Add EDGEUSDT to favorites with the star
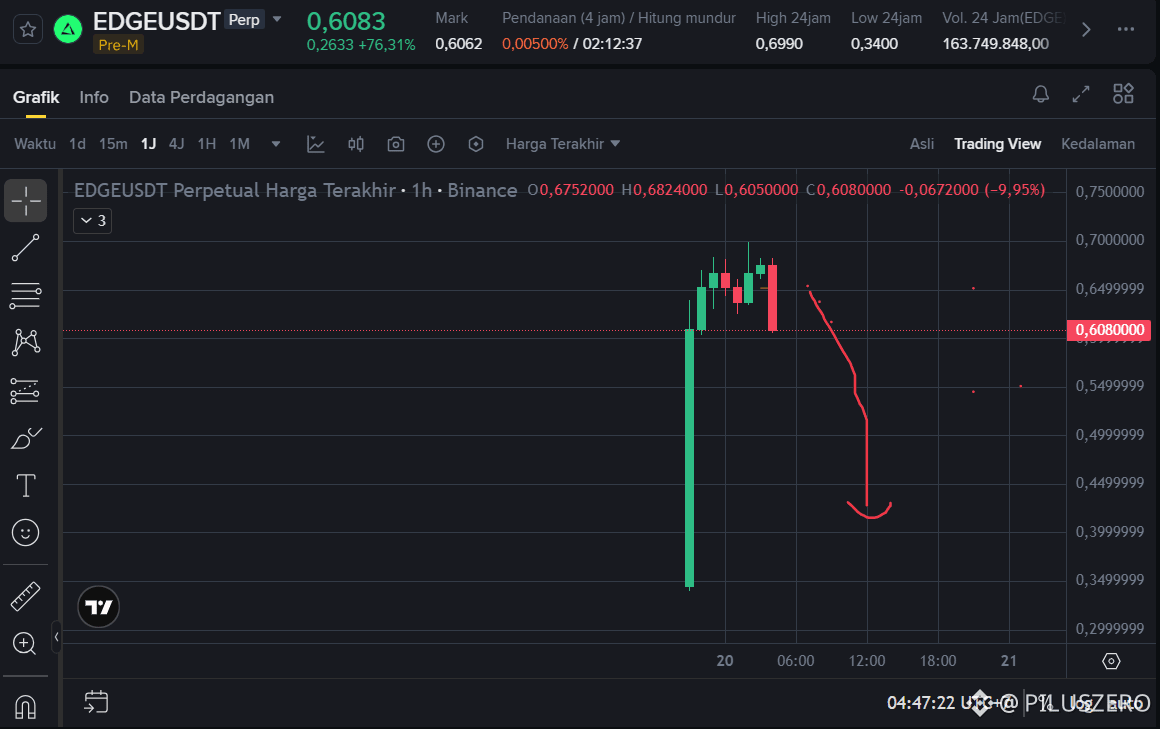This screenshot has width=1160, height=729. tap(28, 30)
